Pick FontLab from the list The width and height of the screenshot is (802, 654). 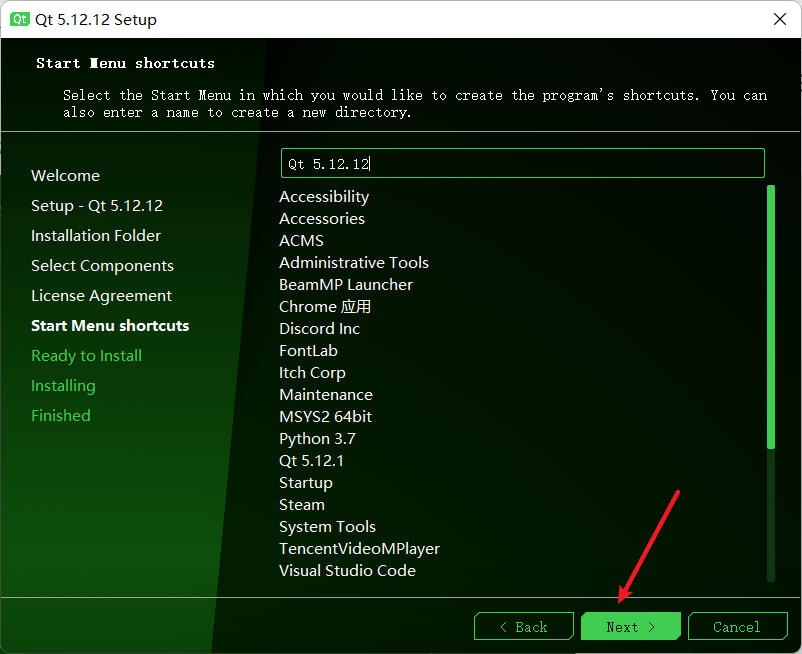[308, 351]
